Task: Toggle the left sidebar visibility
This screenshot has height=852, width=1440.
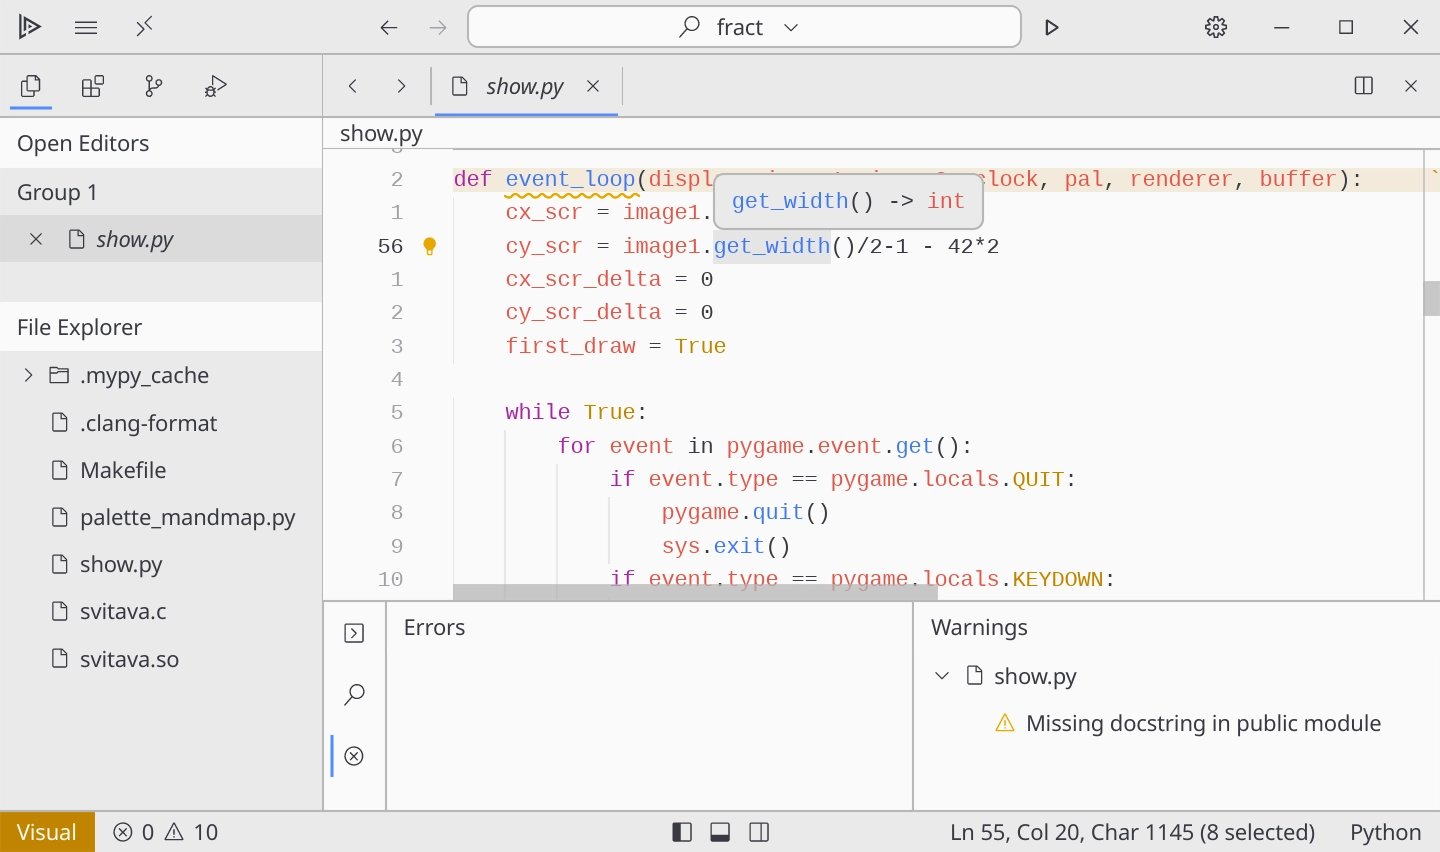Action: pyautogui.click(x=682, y=832)
